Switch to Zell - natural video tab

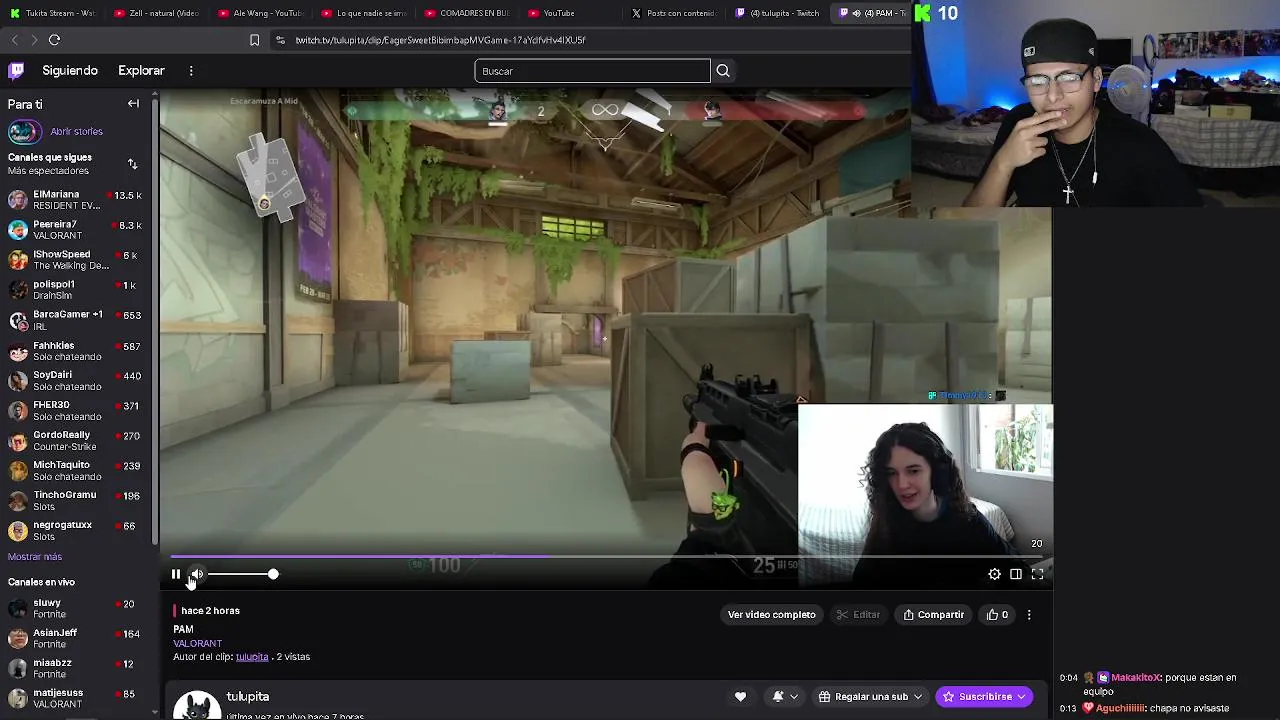pos(157,13)
